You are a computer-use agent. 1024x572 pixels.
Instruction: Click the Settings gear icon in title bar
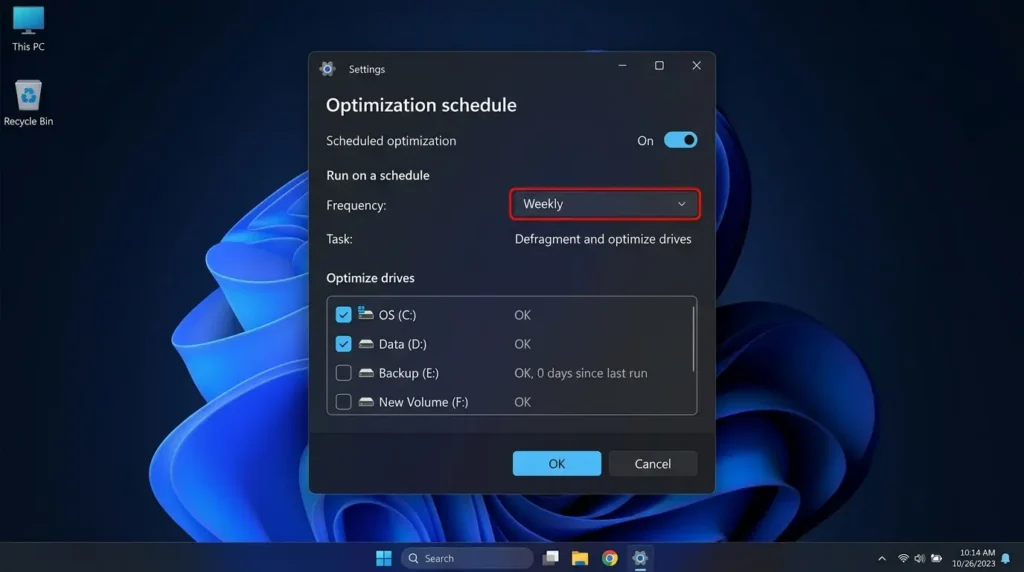pyautogui.click(x=328, y=69)
